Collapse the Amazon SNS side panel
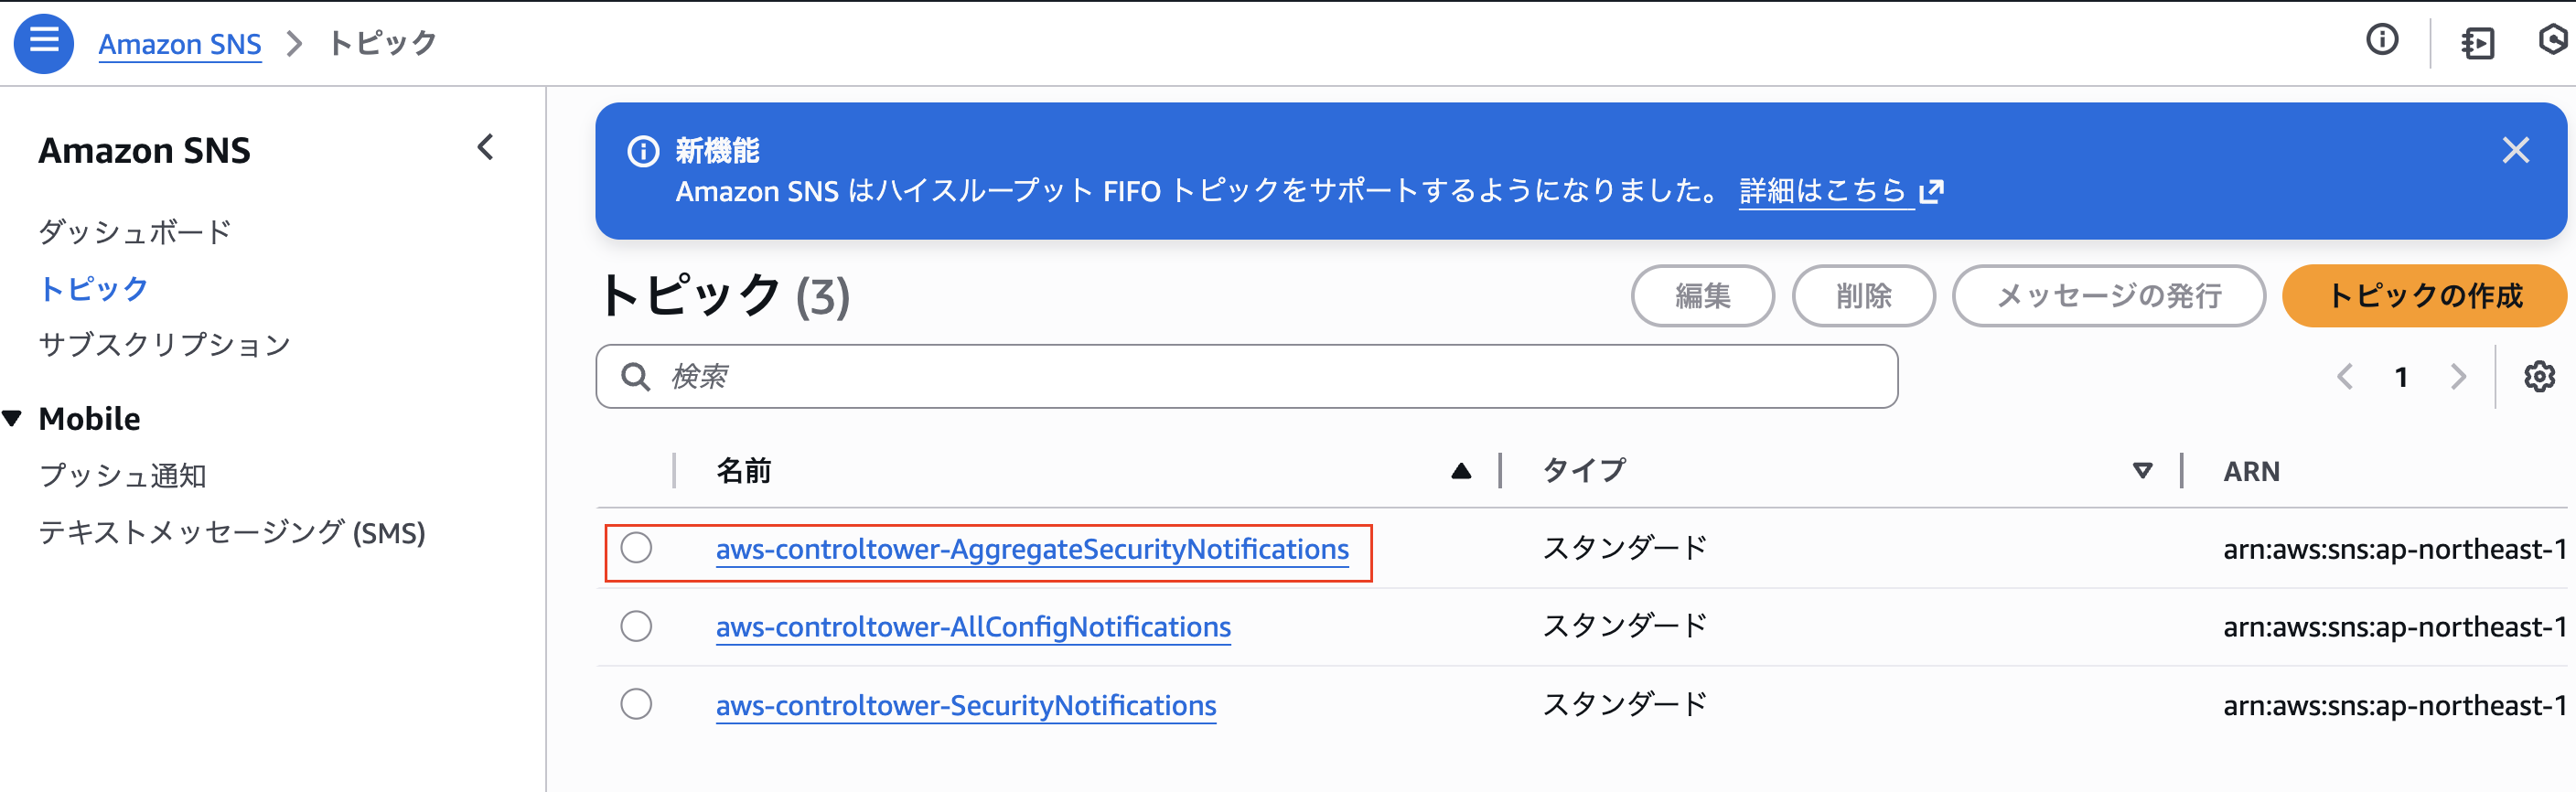2576x792 pixels. click(484, 147)
